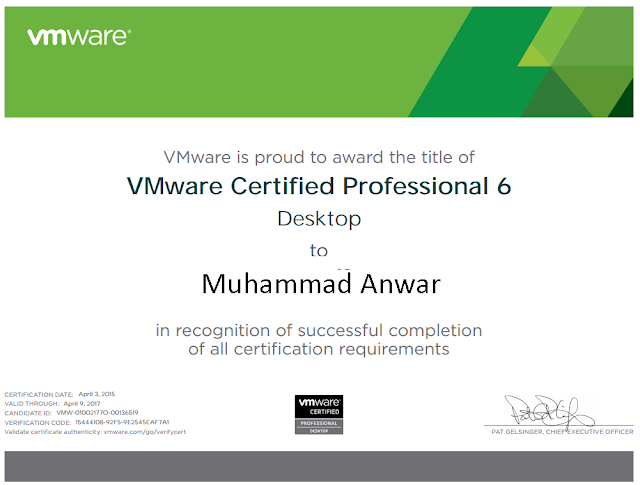The width and height of the screenshot is (640, 485).
Task: Select the valid through date 'April 9, 2017'
Action: 82,403
